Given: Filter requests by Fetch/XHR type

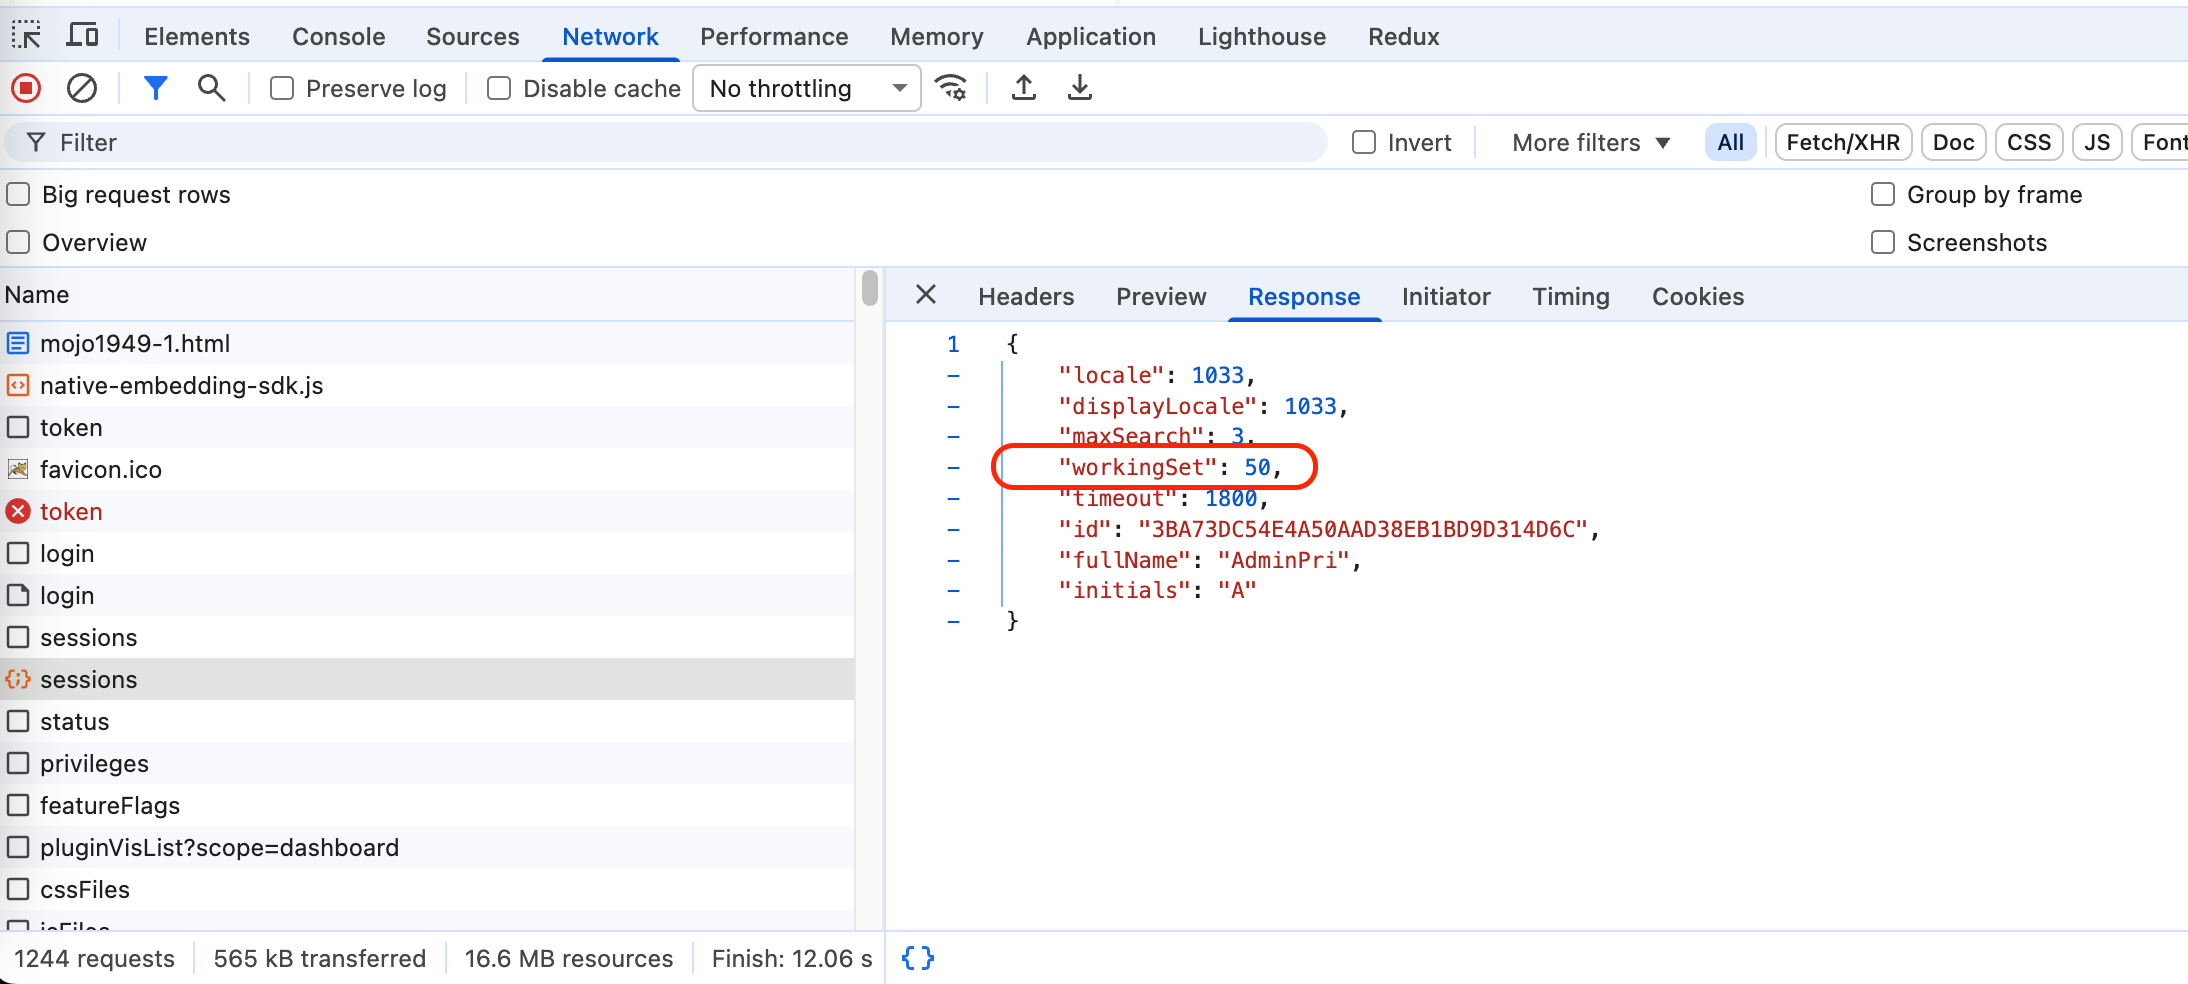Looking at the screenshot, I should [1842, 143].
